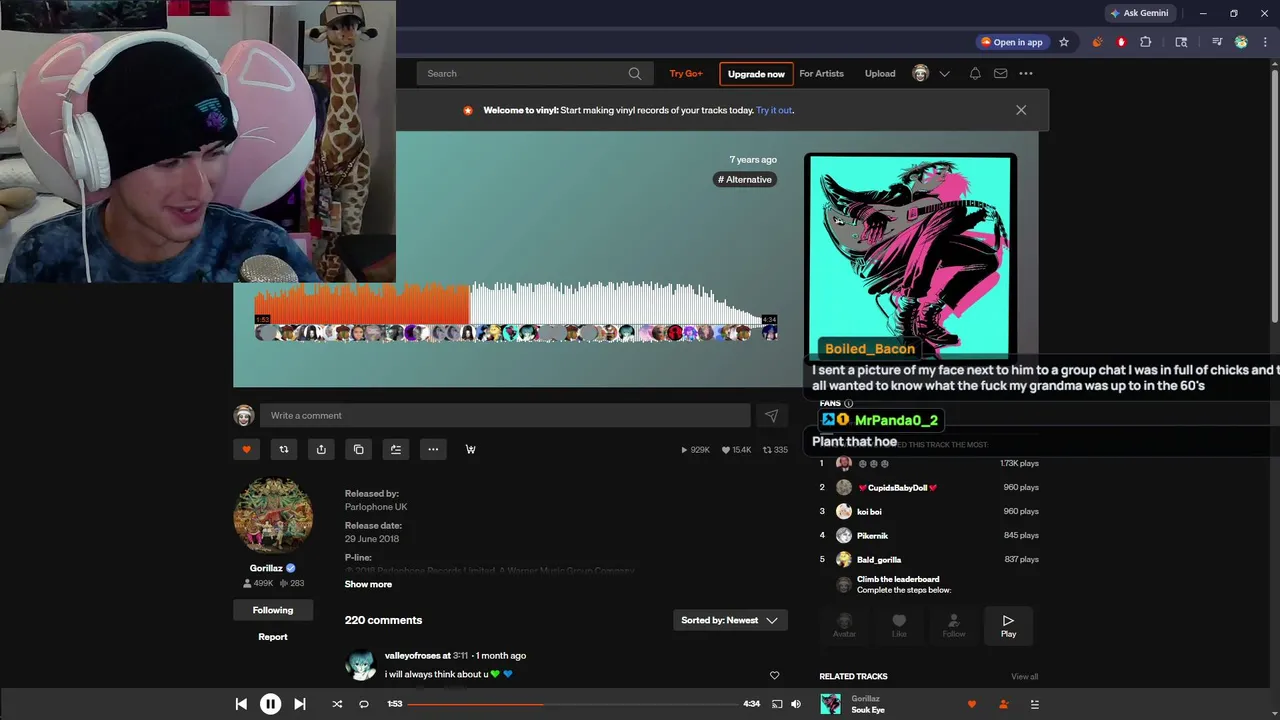
Task: Share the track
Action: click(x=321, y=449)
